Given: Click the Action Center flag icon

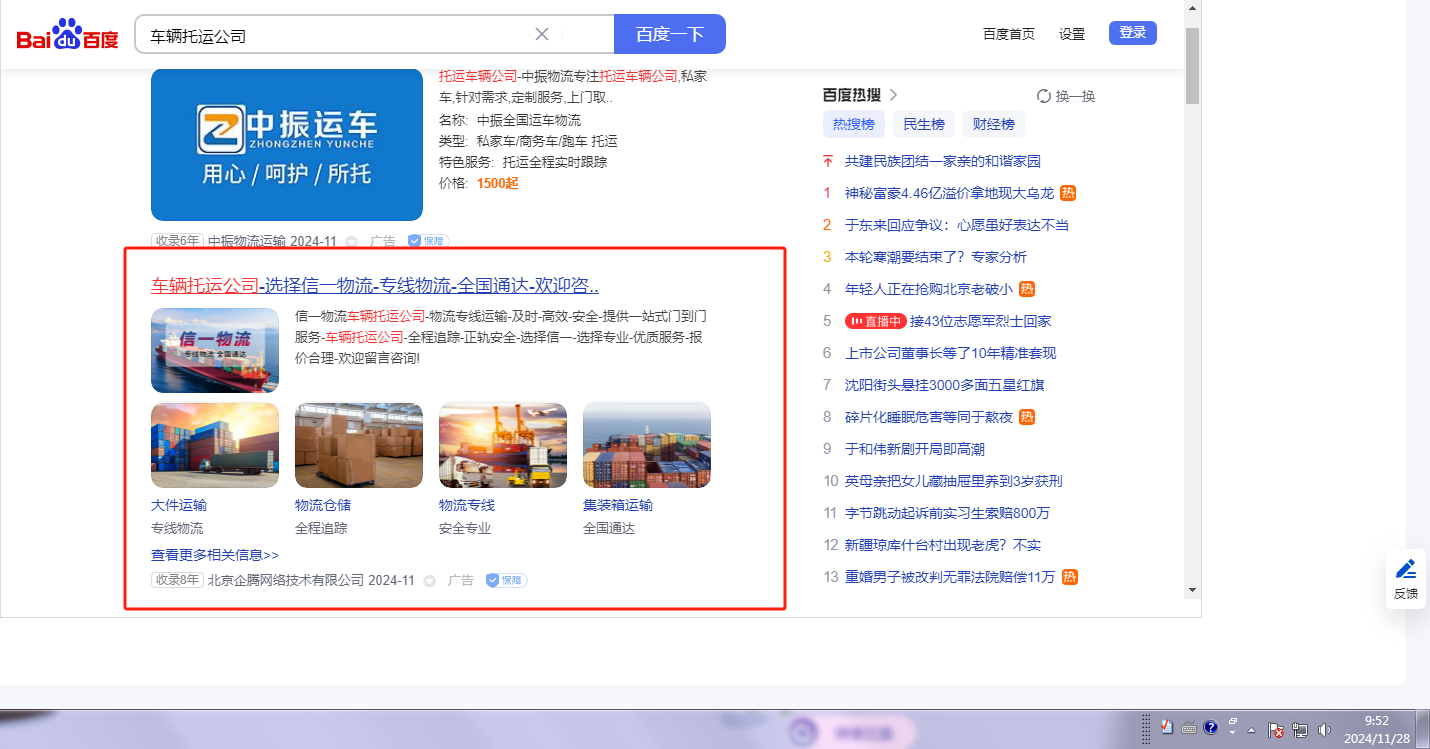Looking at the screenshot, I should pyautogui.click(x=1276, y=729).
